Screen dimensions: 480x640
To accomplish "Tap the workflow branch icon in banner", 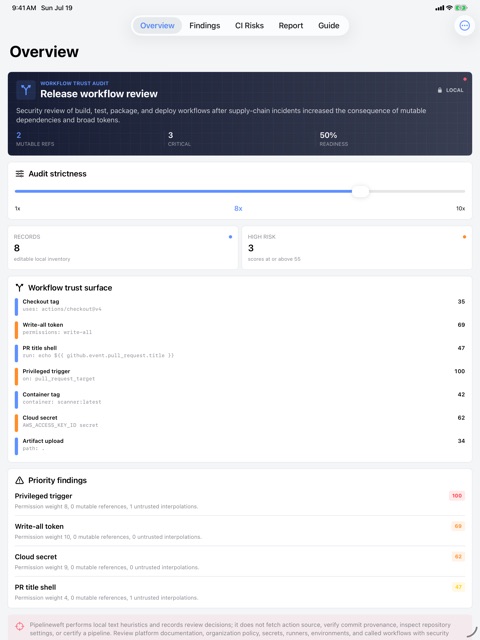I will [x=26, y=90].
